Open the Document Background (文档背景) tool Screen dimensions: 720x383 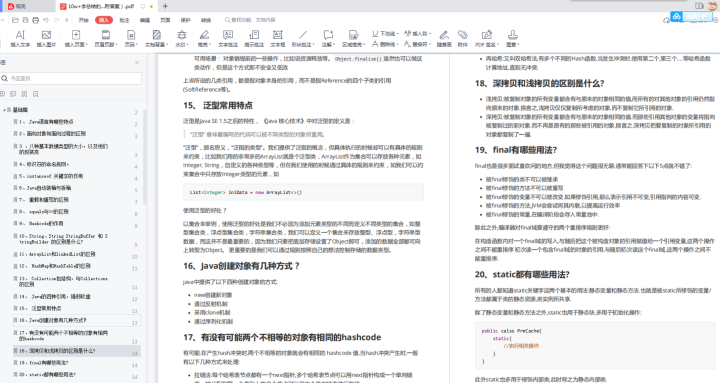coord(157,39)
